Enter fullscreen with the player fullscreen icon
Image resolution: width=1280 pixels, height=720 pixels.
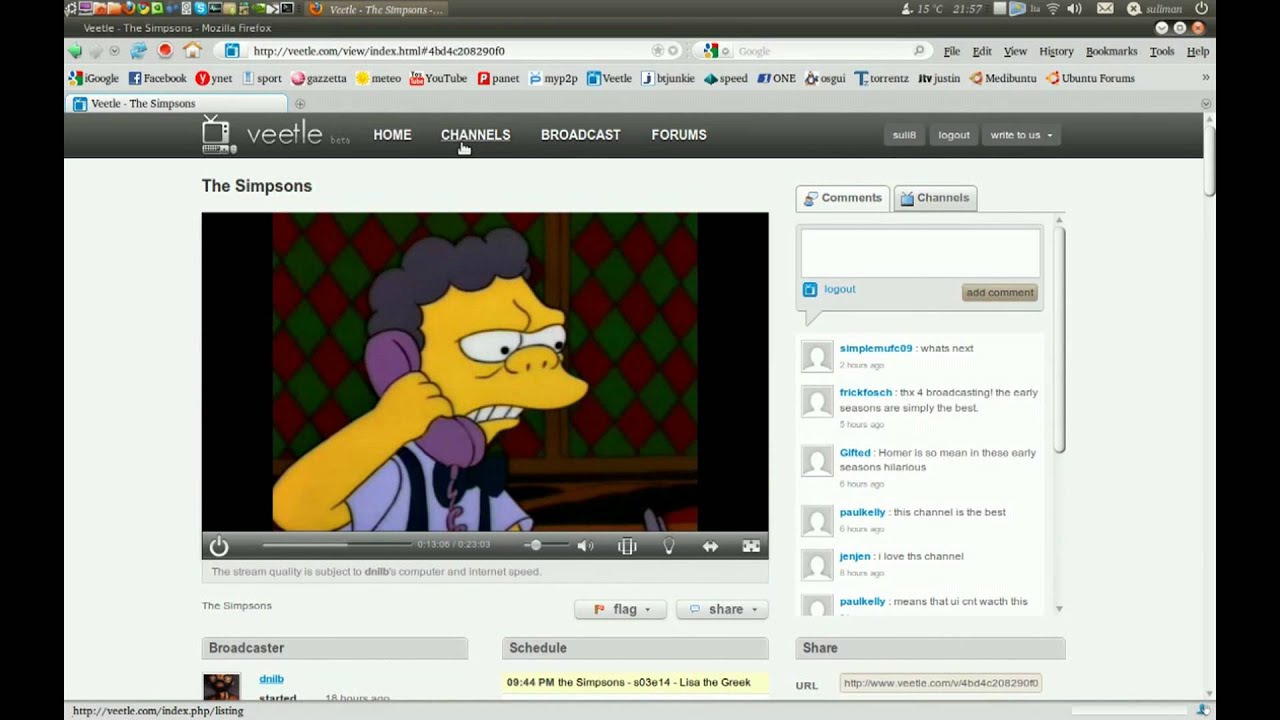pyautogui.click(x=751, y=546)
